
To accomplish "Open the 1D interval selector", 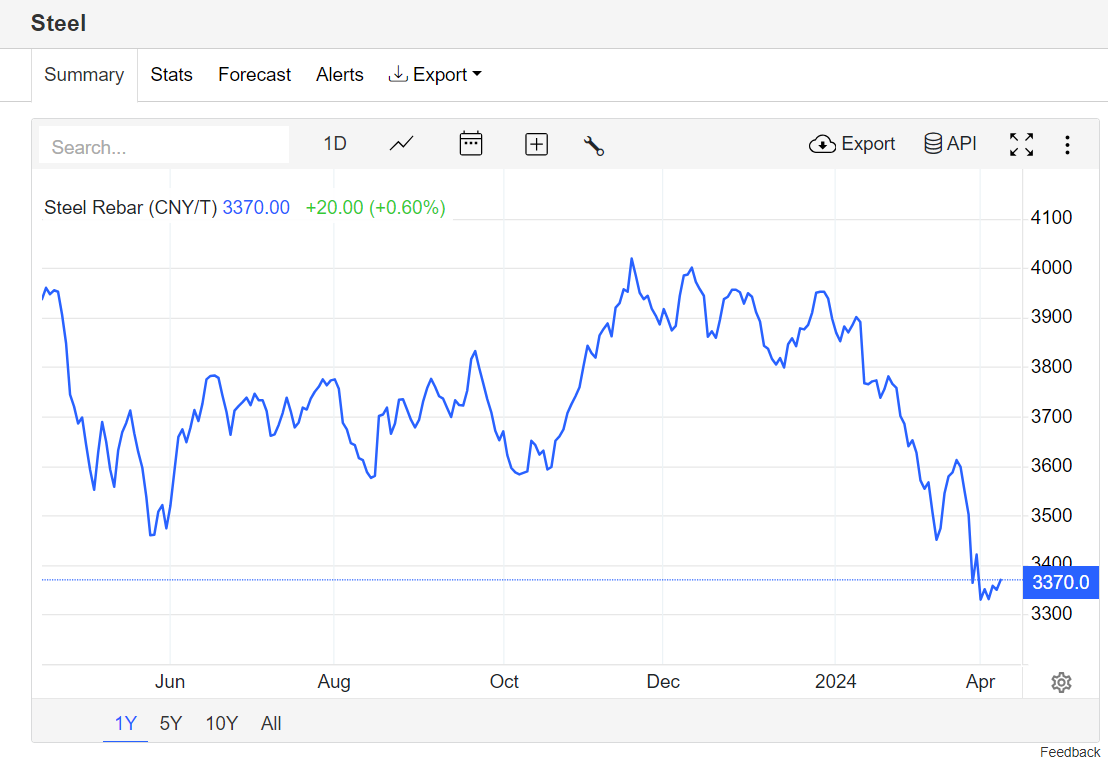I will coord(335,144).
